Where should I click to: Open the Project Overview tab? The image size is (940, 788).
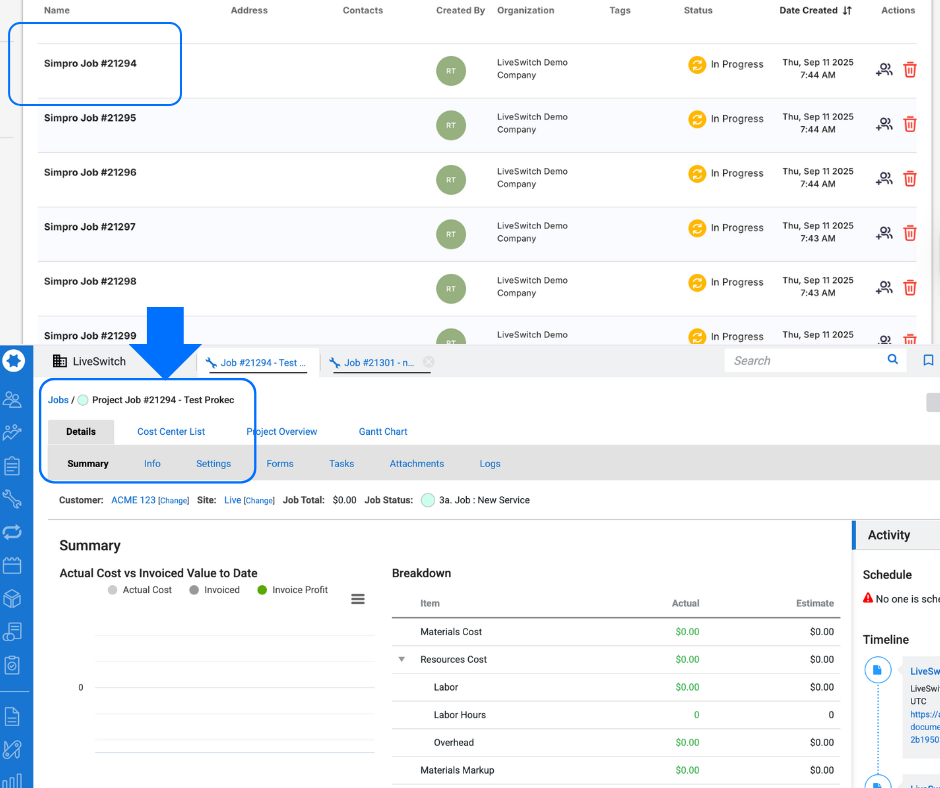pos(281,432)
